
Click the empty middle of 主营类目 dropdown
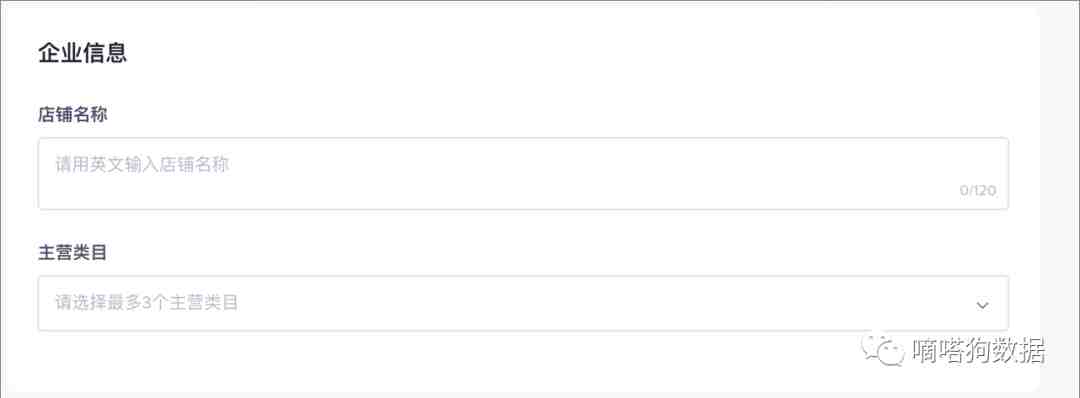[x=585, y=303]
